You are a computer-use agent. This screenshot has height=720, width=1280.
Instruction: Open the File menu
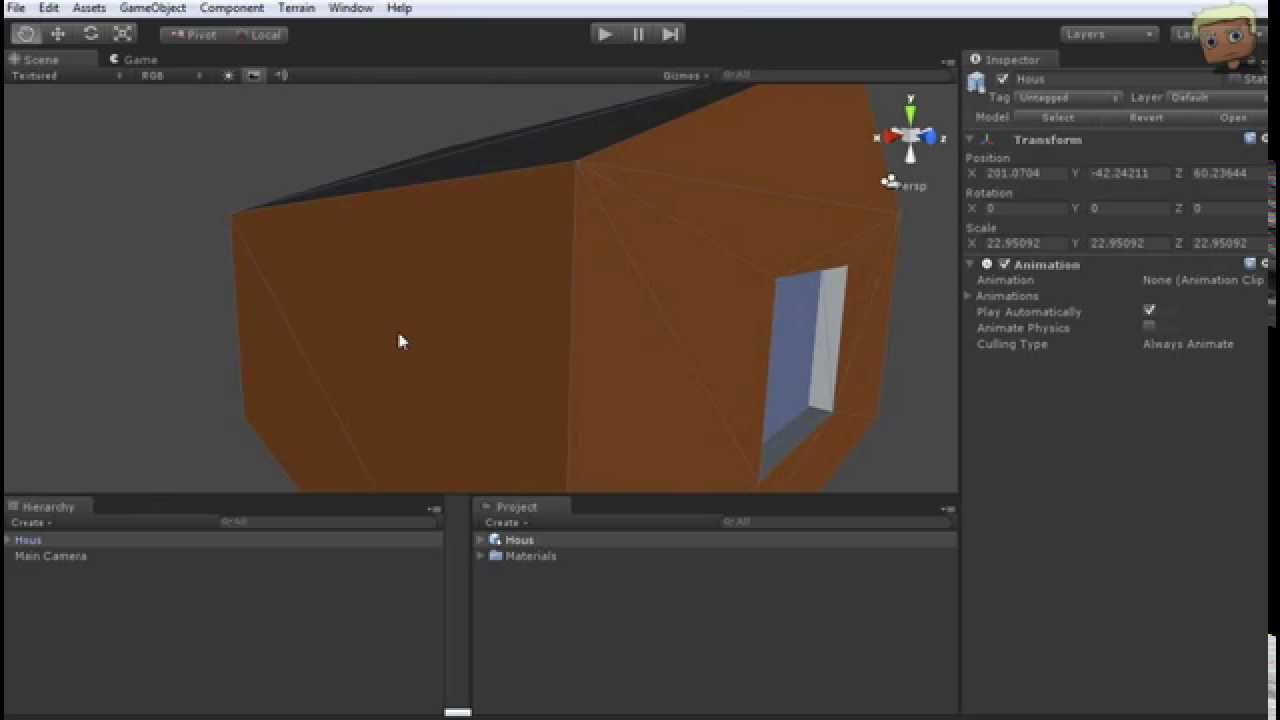point(16,8)
